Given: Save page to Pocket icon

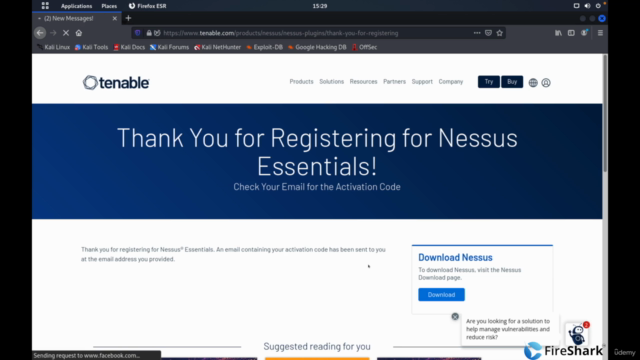Looking at the screenshot, I should (x=488, y=33).
